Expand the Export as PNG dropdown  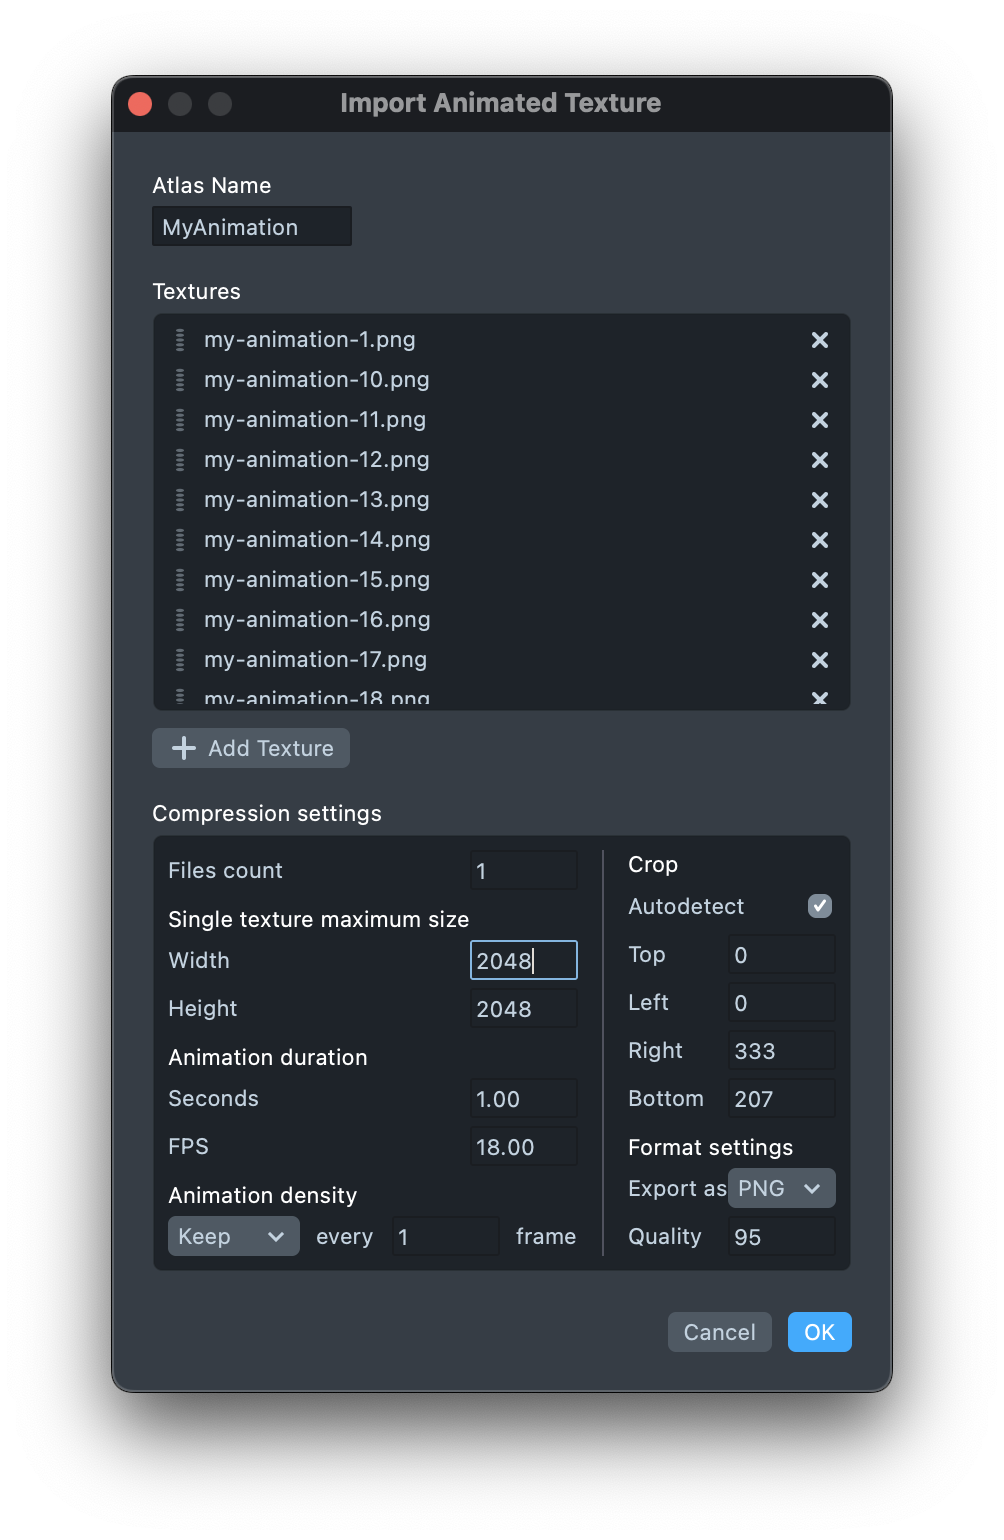(781, 1188)
